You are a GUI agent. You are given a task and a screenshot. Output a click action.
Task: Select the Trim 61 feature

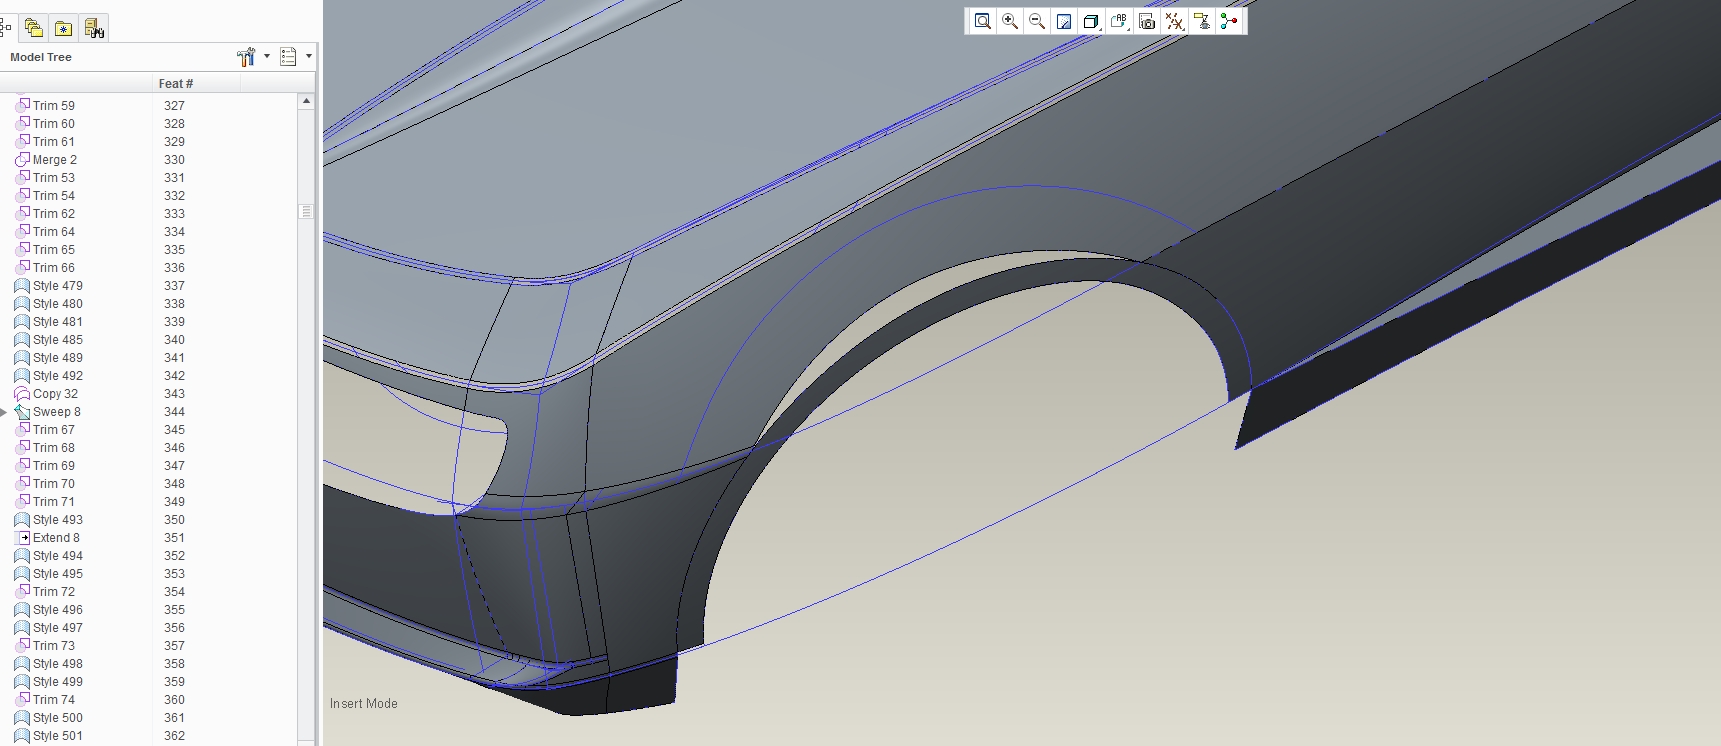pos(53,142)
